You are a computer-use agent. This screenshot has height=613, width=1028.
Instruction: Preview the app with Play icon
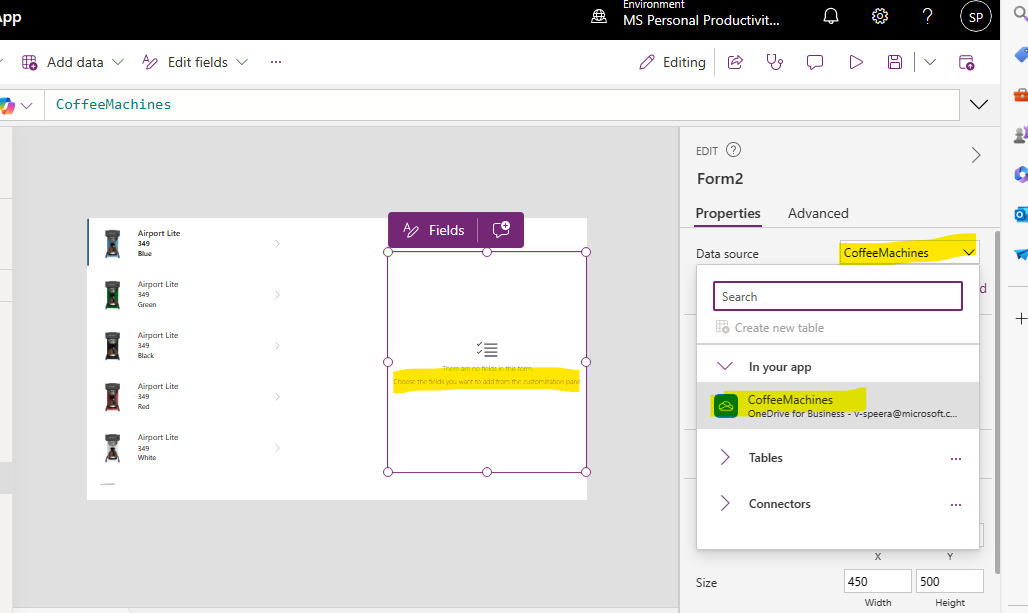tap(856, 62)
